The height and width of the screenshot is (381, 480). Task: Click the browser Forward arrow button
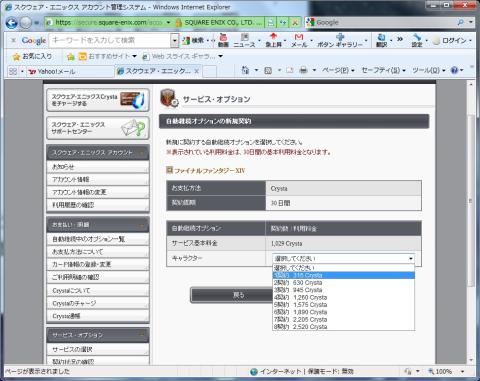(25, 23)
